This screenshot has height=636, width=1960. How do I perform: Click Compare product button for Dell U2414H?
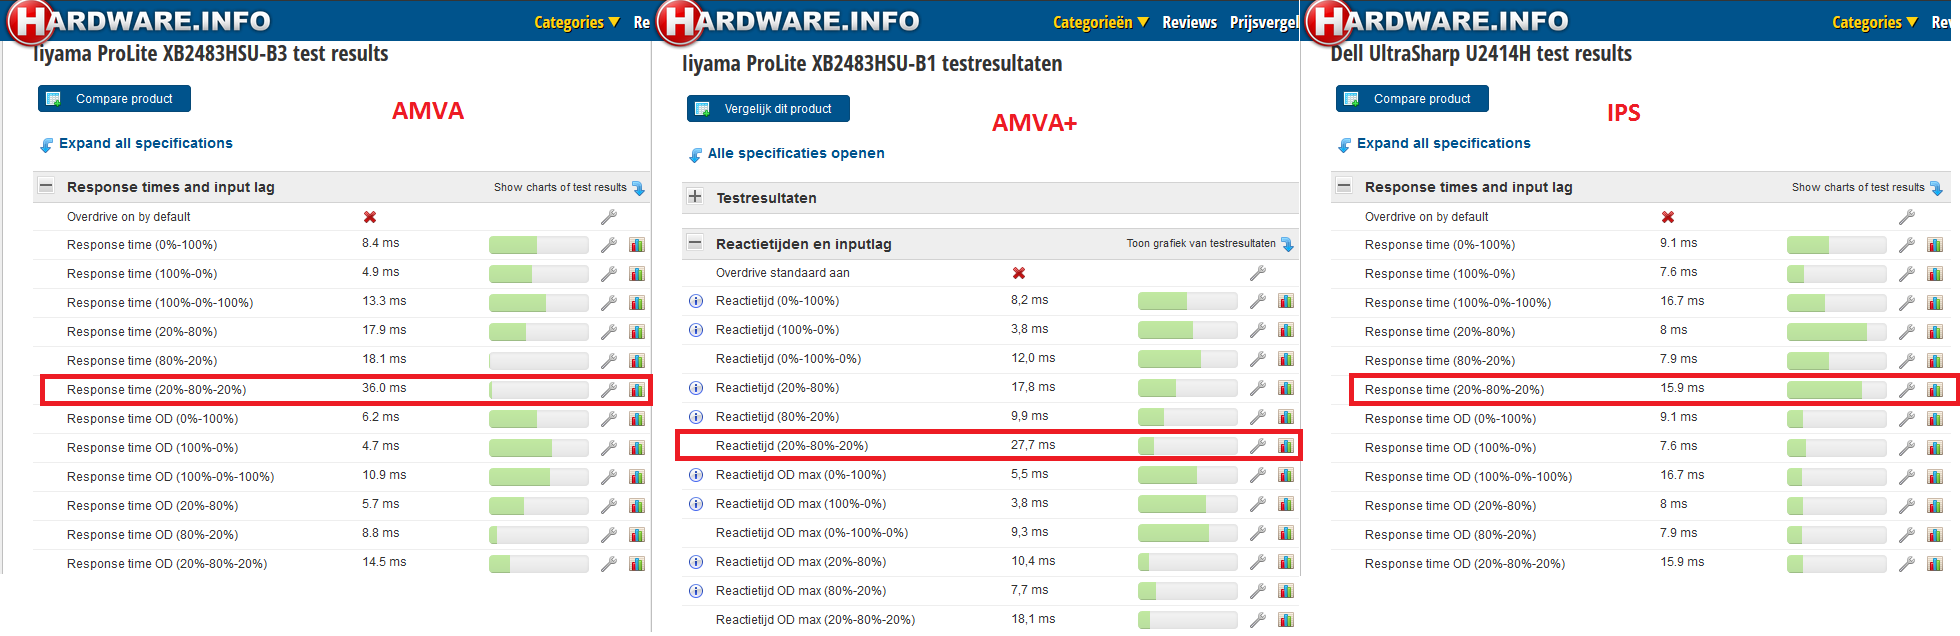(x=1412, y=99)
